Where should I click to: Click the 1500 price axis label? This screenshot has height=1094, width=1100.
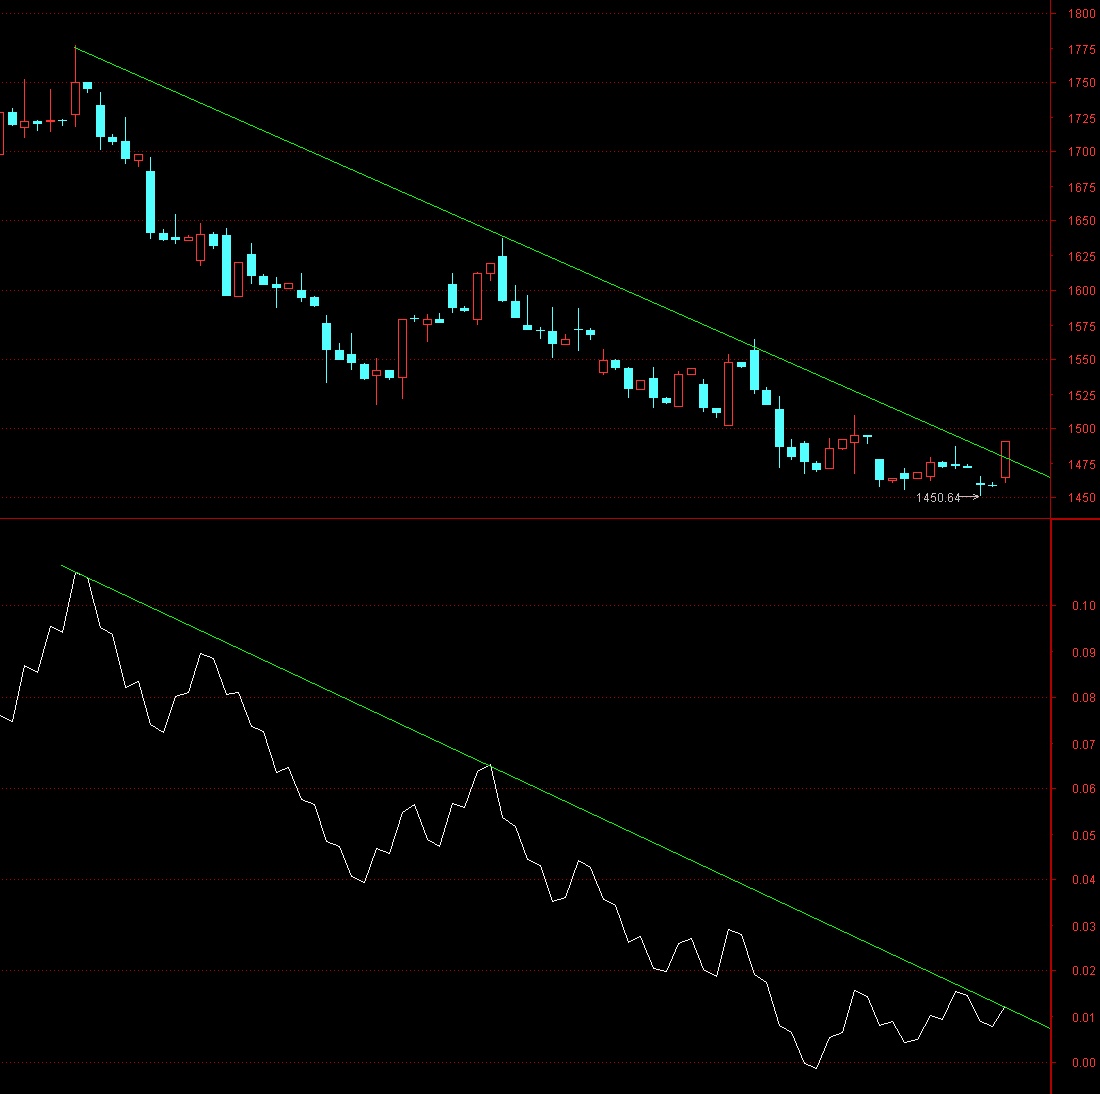(1081, 429)
